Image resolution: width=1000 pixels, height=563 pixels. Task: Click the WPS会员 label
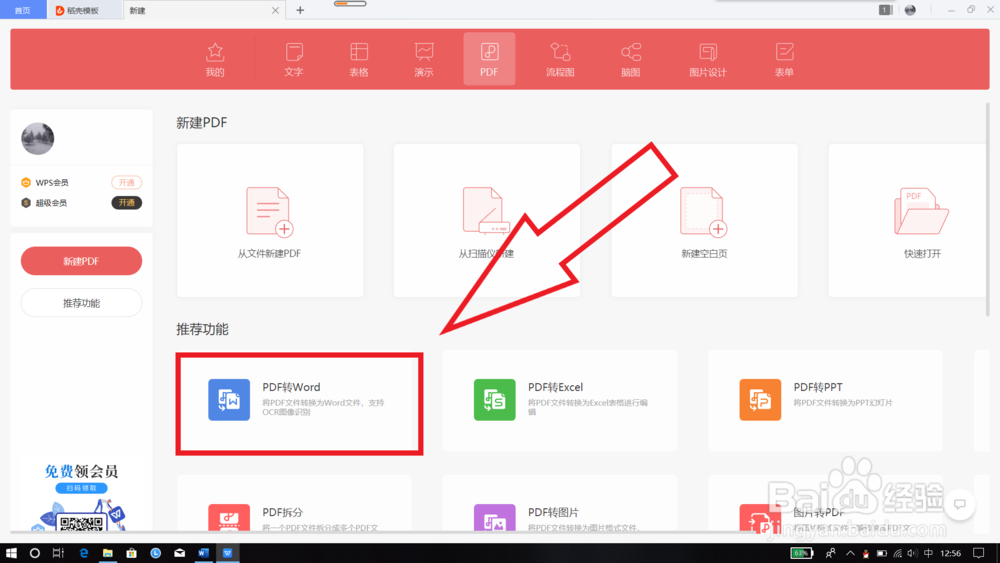[52, 182]
